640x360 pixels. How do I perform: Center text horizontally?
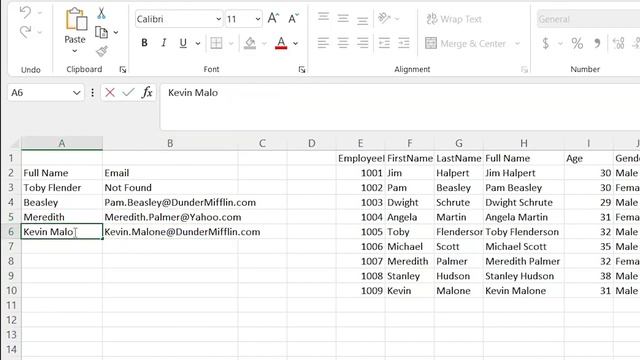pos(343,43)
